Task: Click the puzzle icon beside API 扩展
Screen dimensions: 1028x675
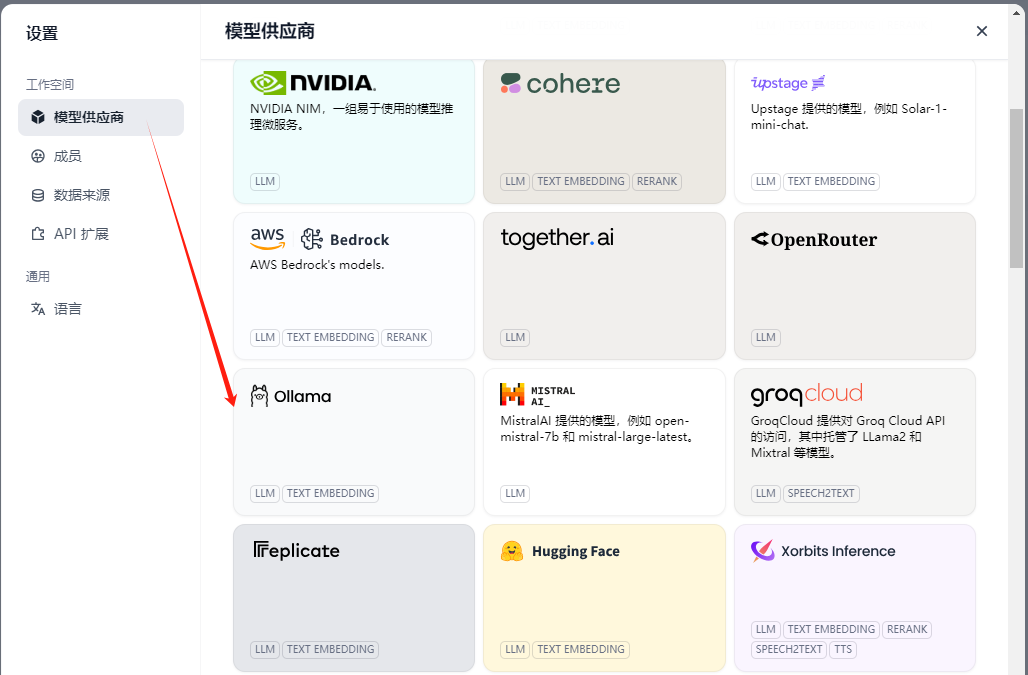Action: click(x=38, y=233)
